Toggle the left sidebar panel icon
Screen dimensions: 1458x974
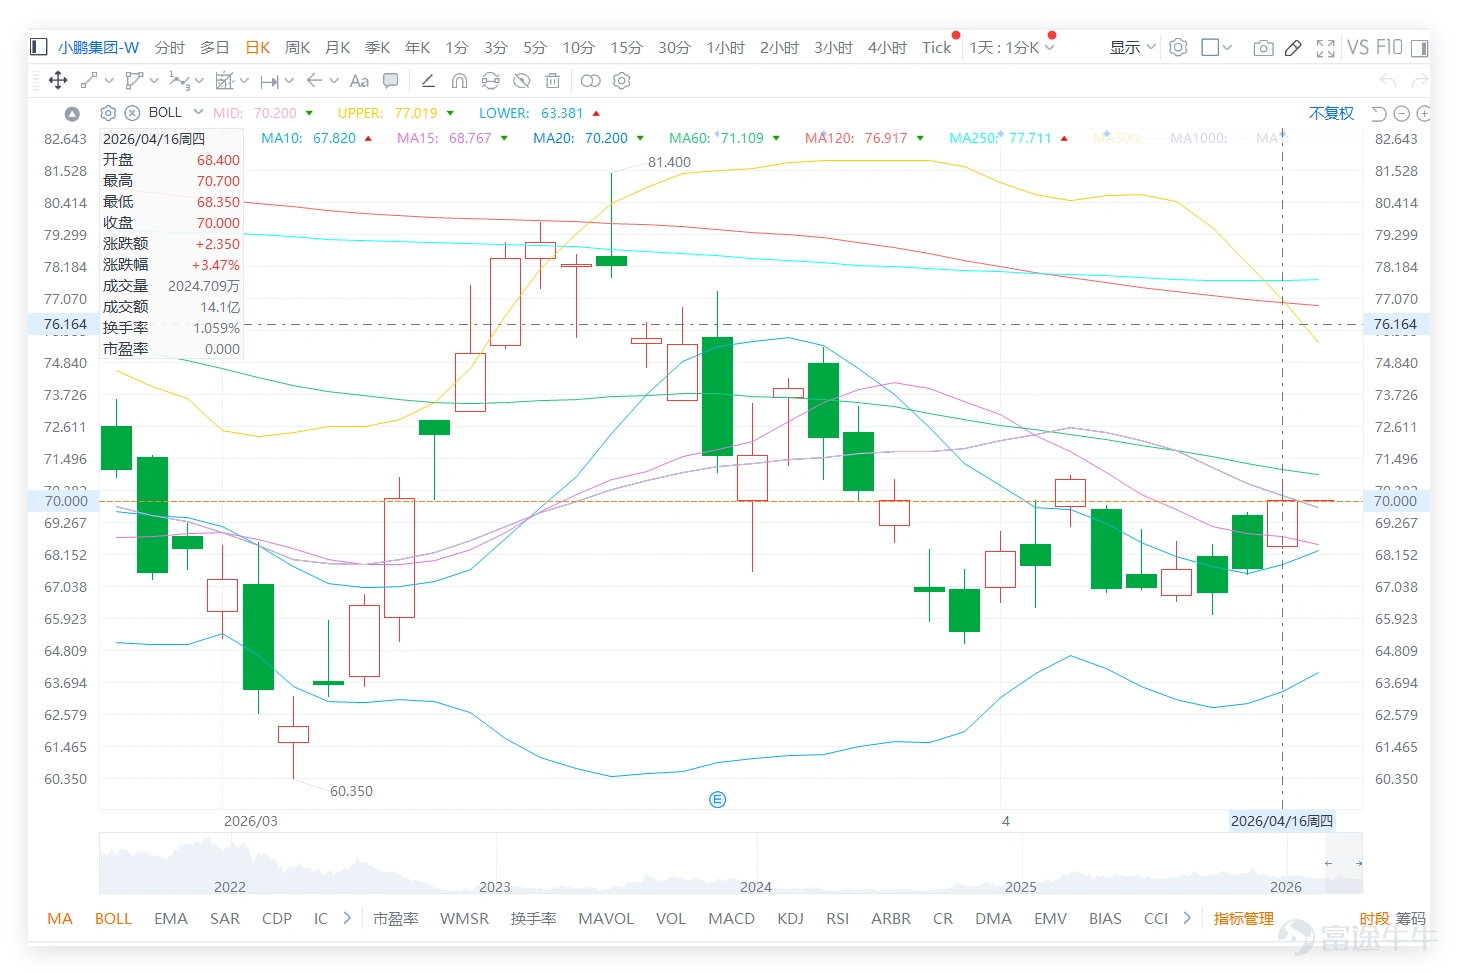39,47
